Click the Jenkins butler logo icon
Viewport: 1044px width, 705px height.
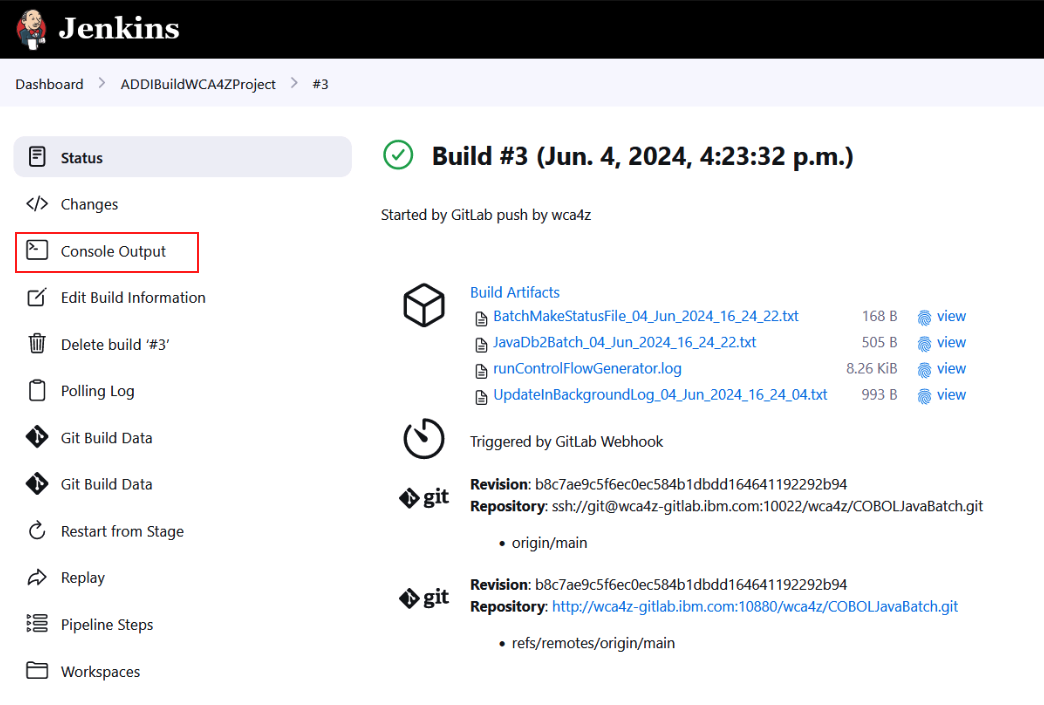tap(31, 29)
